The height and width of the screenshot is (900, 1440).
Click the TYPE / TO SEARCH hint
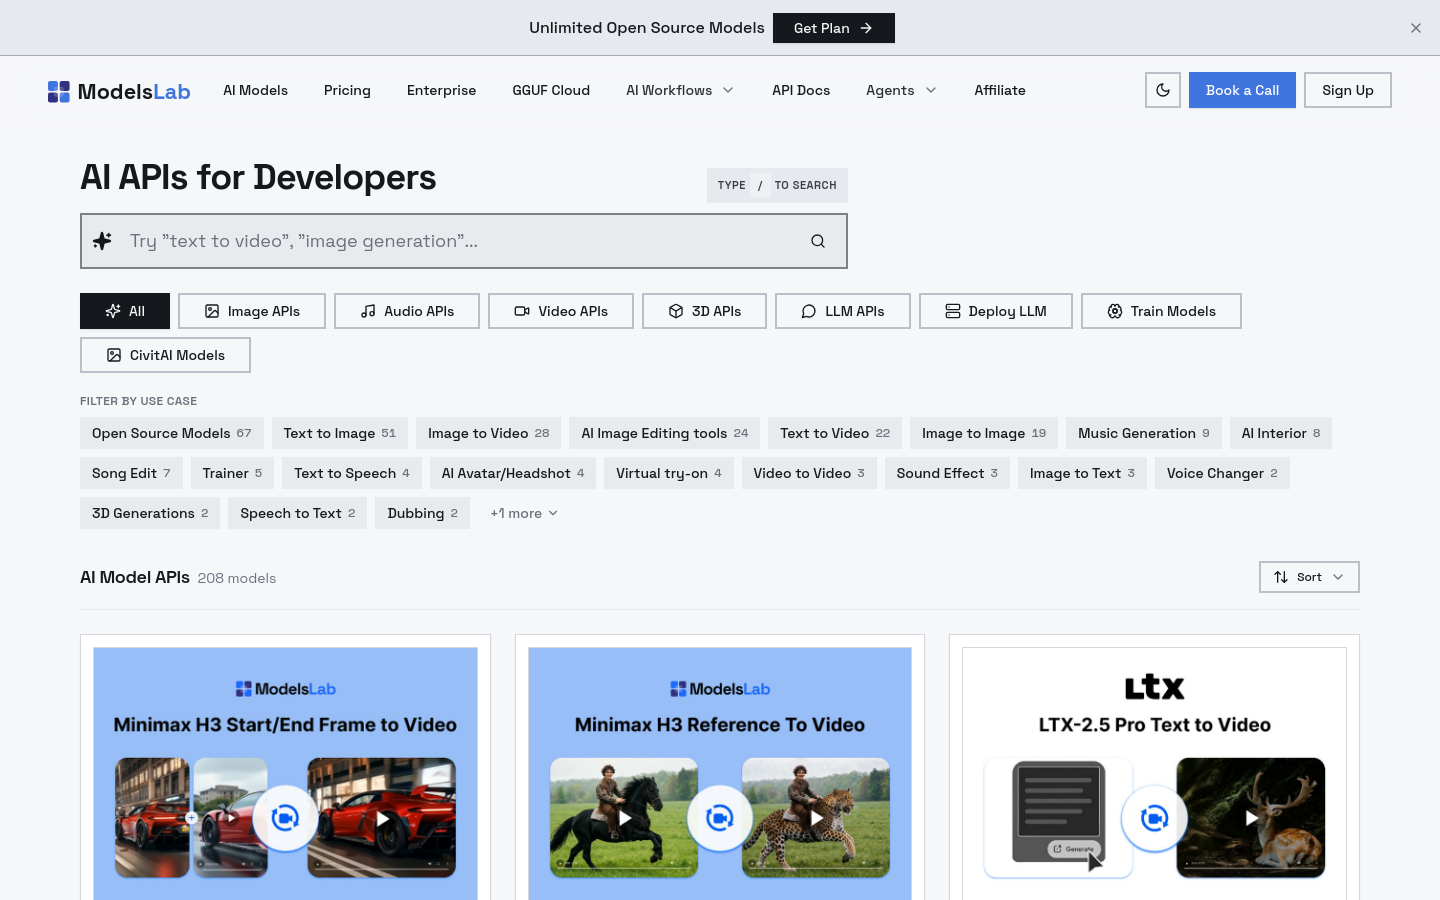coord(777,185)
